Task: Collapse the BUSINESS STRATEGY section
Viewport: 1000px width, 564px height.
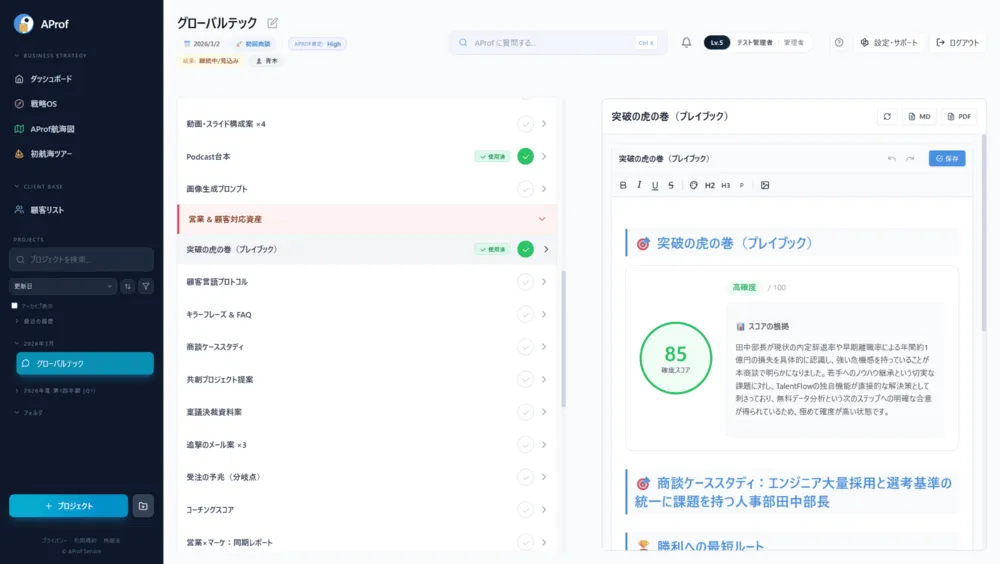Action: 51,56
